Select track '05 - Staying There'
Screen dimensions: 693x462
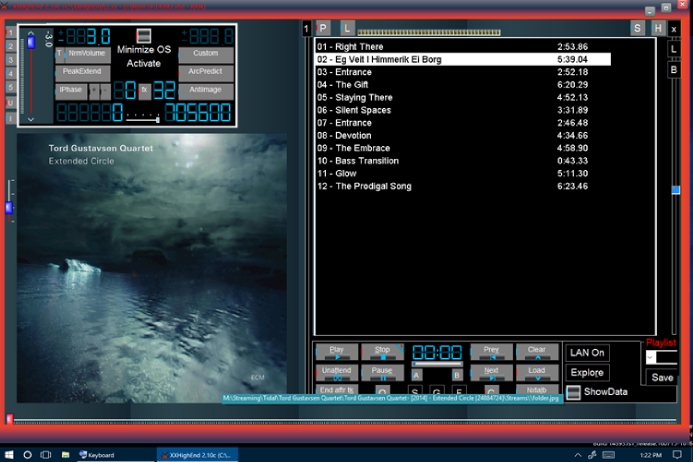tap(463, 98)
